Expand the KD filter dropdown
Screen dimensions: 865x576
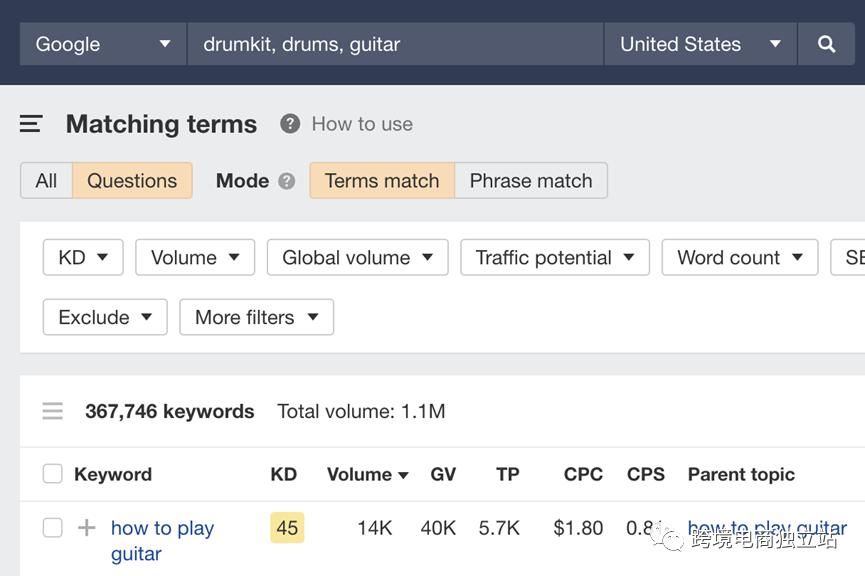pyautogui.click(x=83, y=257)
